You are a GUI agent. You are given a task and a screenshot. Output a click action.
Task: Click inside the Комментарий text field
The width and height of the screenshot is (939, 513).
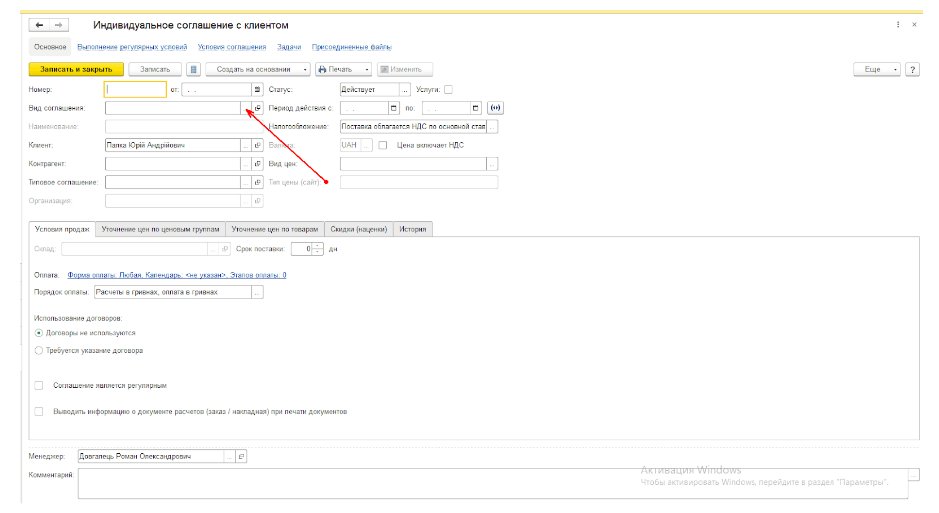pyautogui.click(x=490, y=482)
